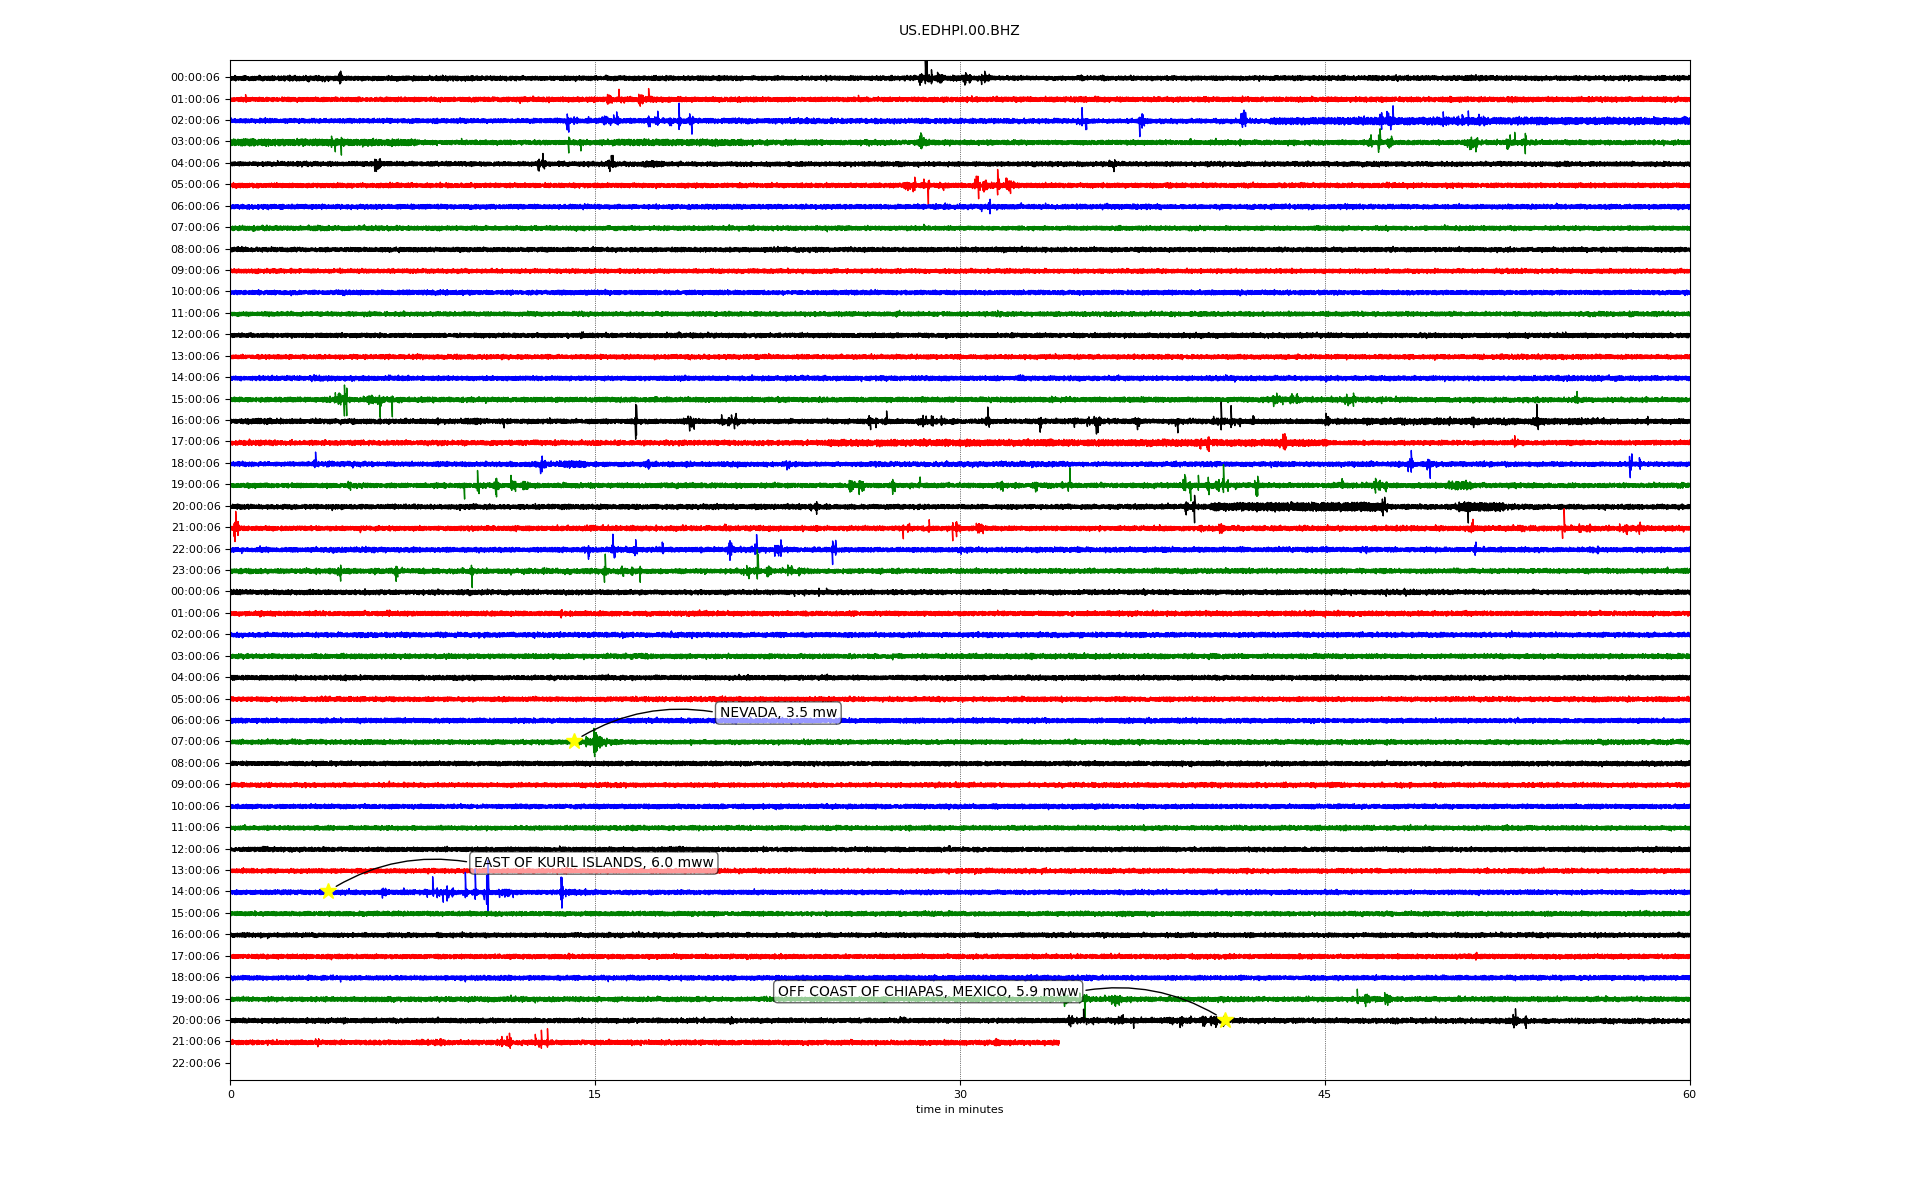Click the 07:00:06 label on the Nevada star row
Image resolution: width=1920 pixels, height=1200 pixels.
[195, 741]
